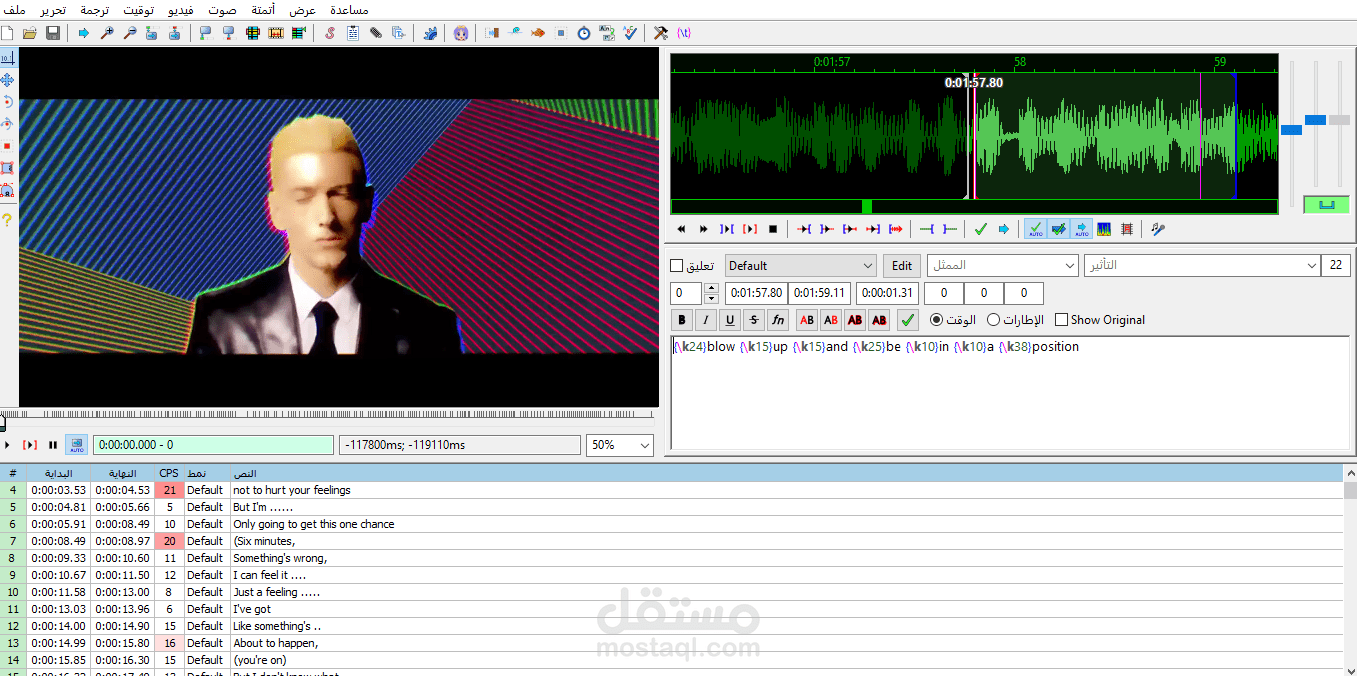Toggle video auto-scroll under video
Screen dimensions: 1357x676
tap(77, 445)
